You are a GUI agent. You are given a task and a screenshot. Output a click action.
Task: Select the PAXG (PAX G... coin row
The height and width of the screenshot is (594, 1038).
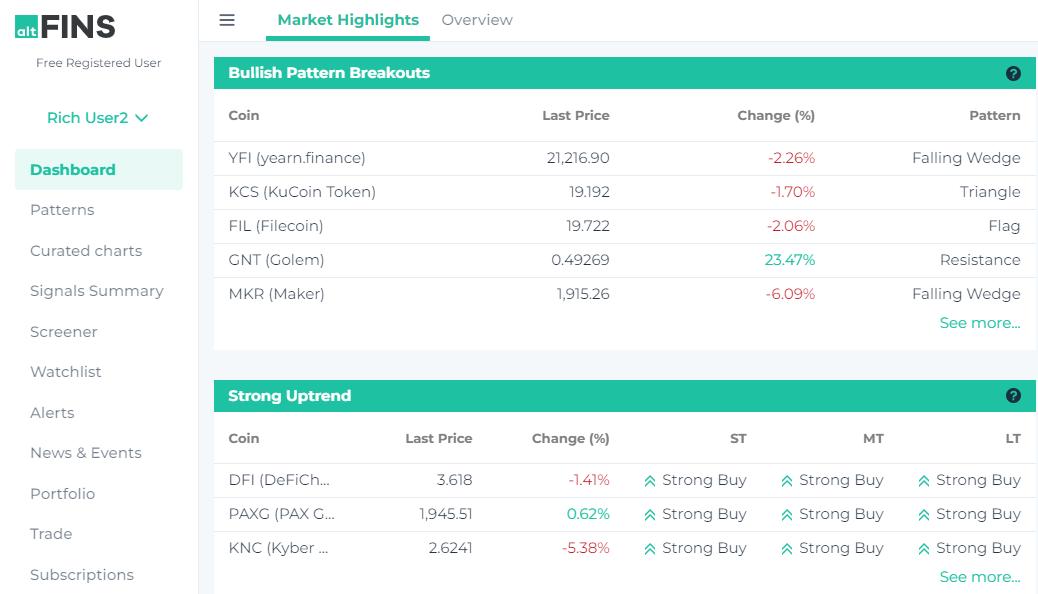point(624,515)
